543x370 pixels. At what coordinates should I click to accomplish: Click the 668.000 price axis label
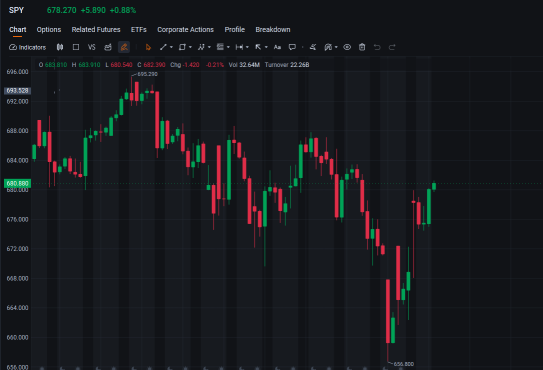[17, 279]
